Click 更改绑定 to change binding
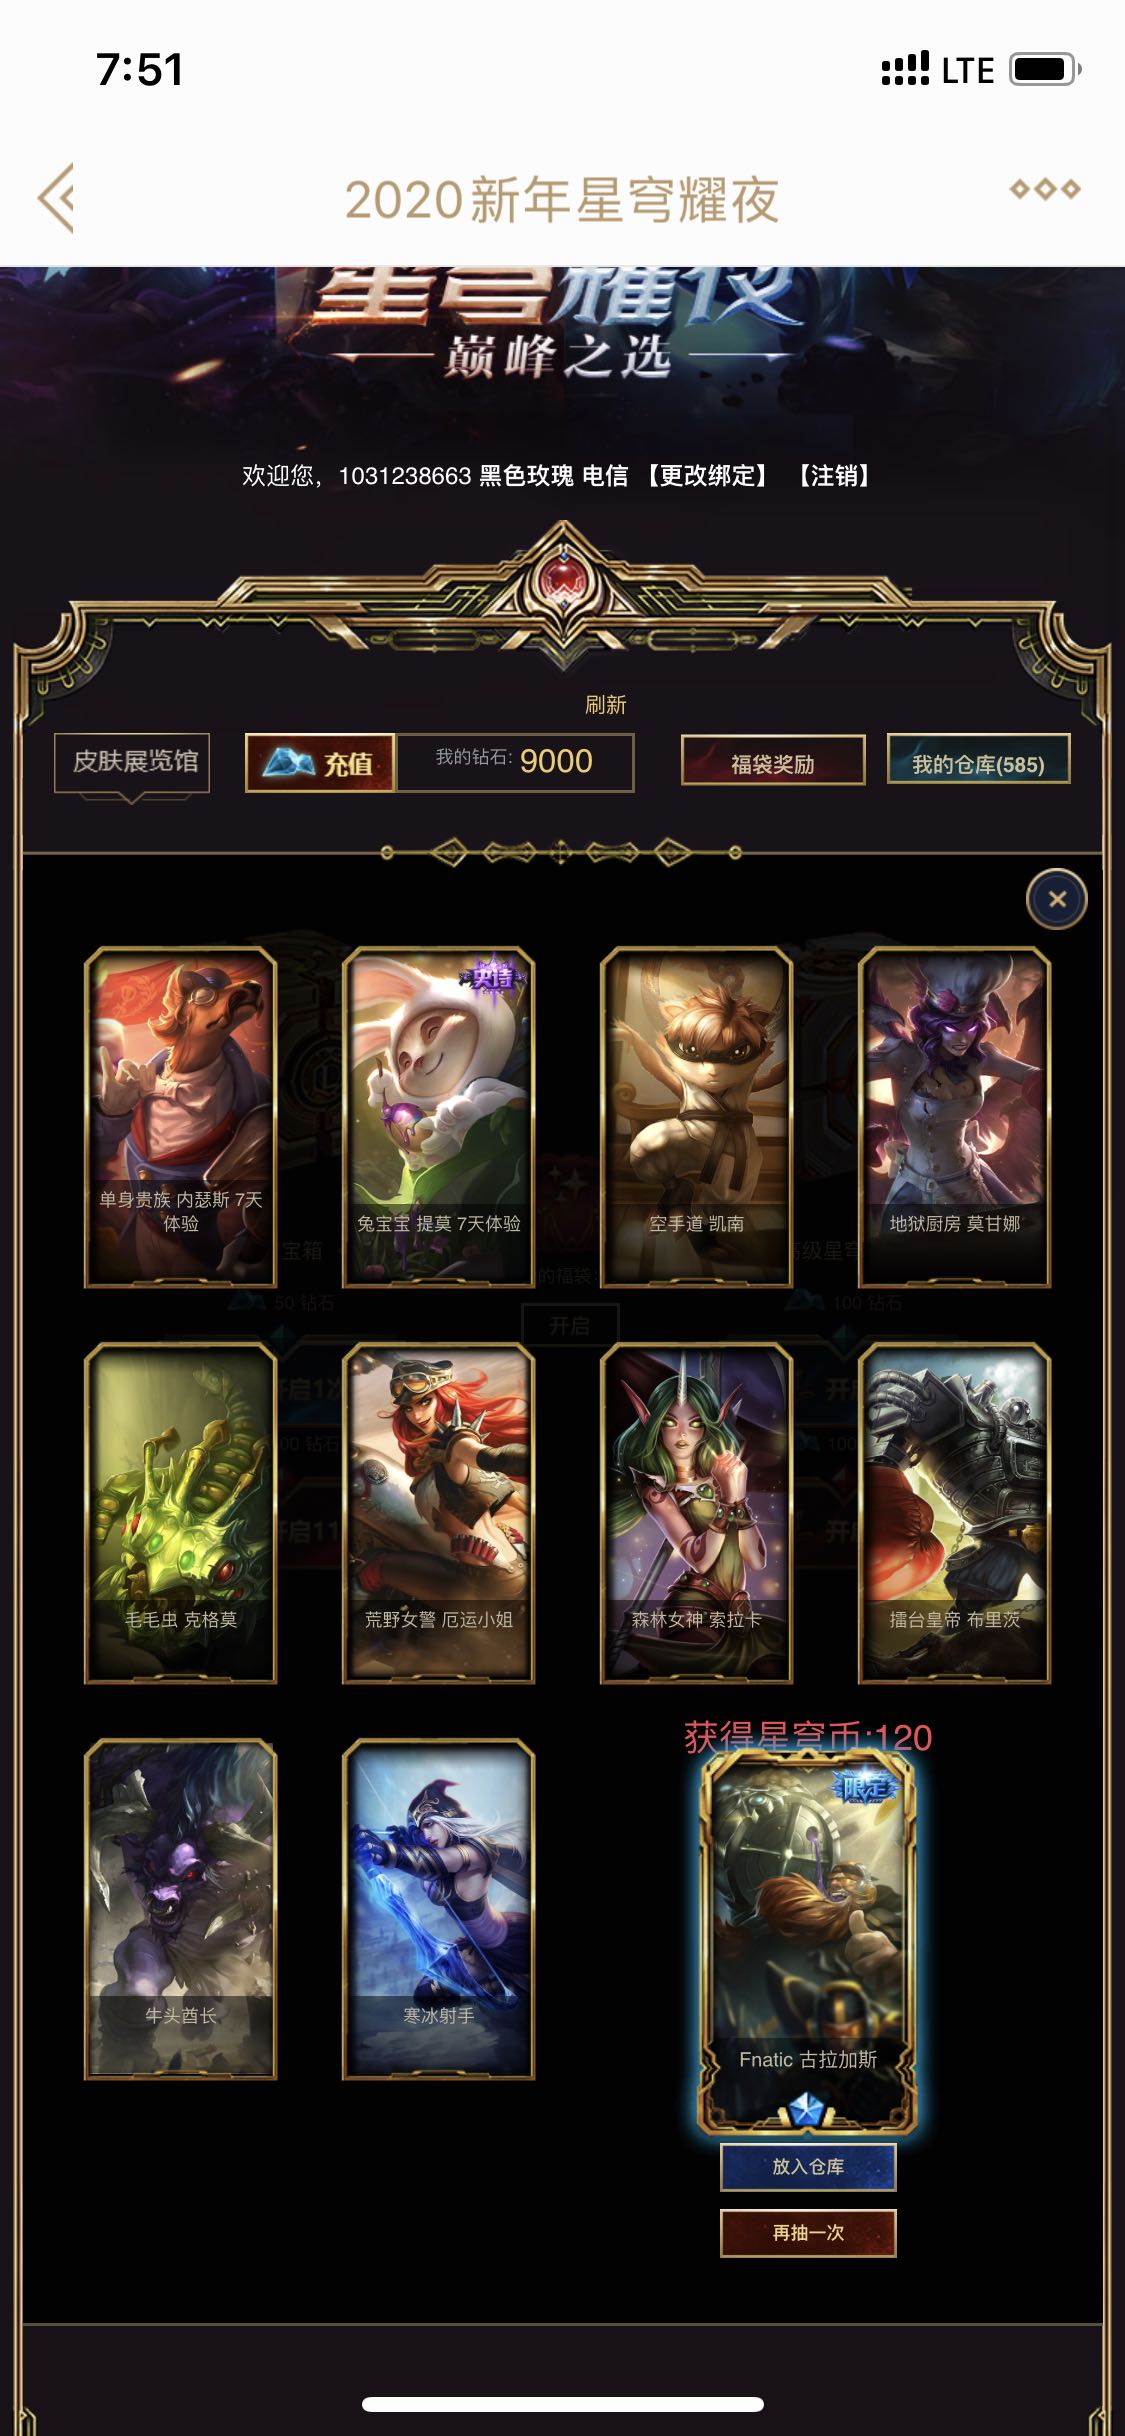The height and width of the screenshot is (2436, 1125). coord(707,476)
